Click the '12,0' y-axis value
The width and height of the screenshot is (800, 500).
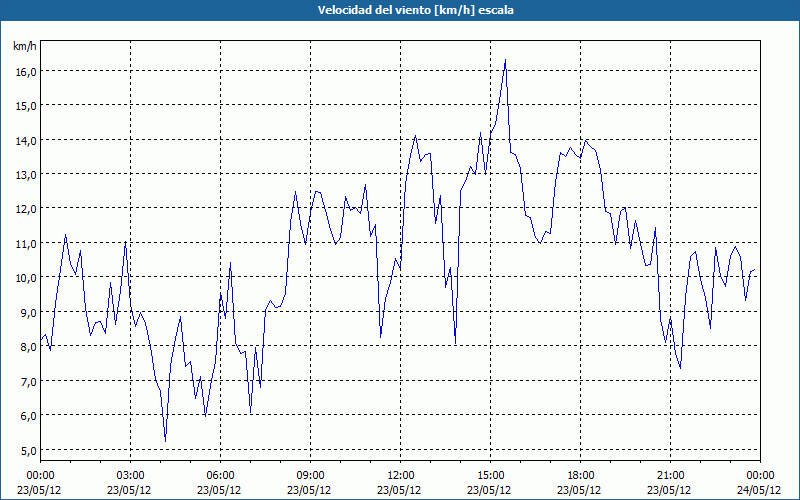point(26,209)
